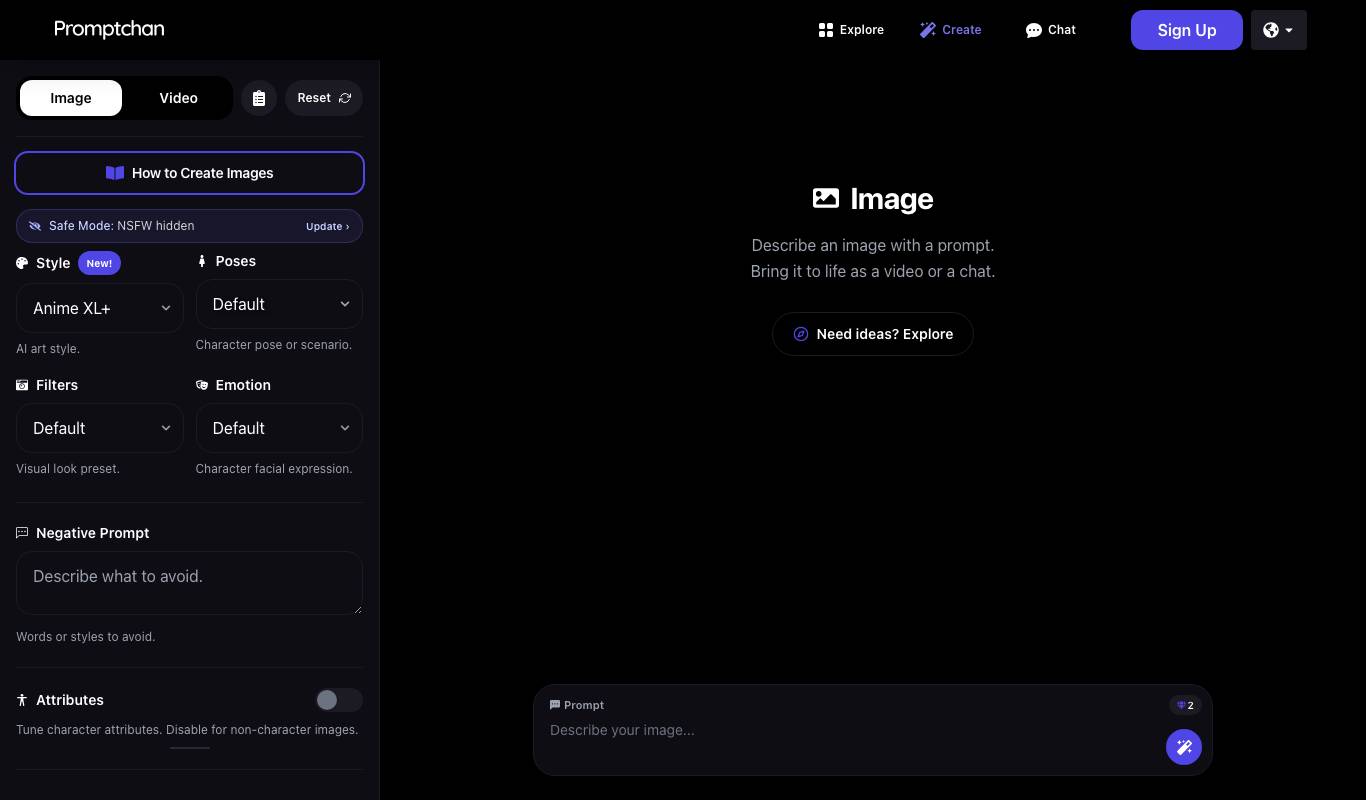Click the Poses figure icon
This screenshot has height=800, width=1366.
pyautogui.click(x=202, y=261)
